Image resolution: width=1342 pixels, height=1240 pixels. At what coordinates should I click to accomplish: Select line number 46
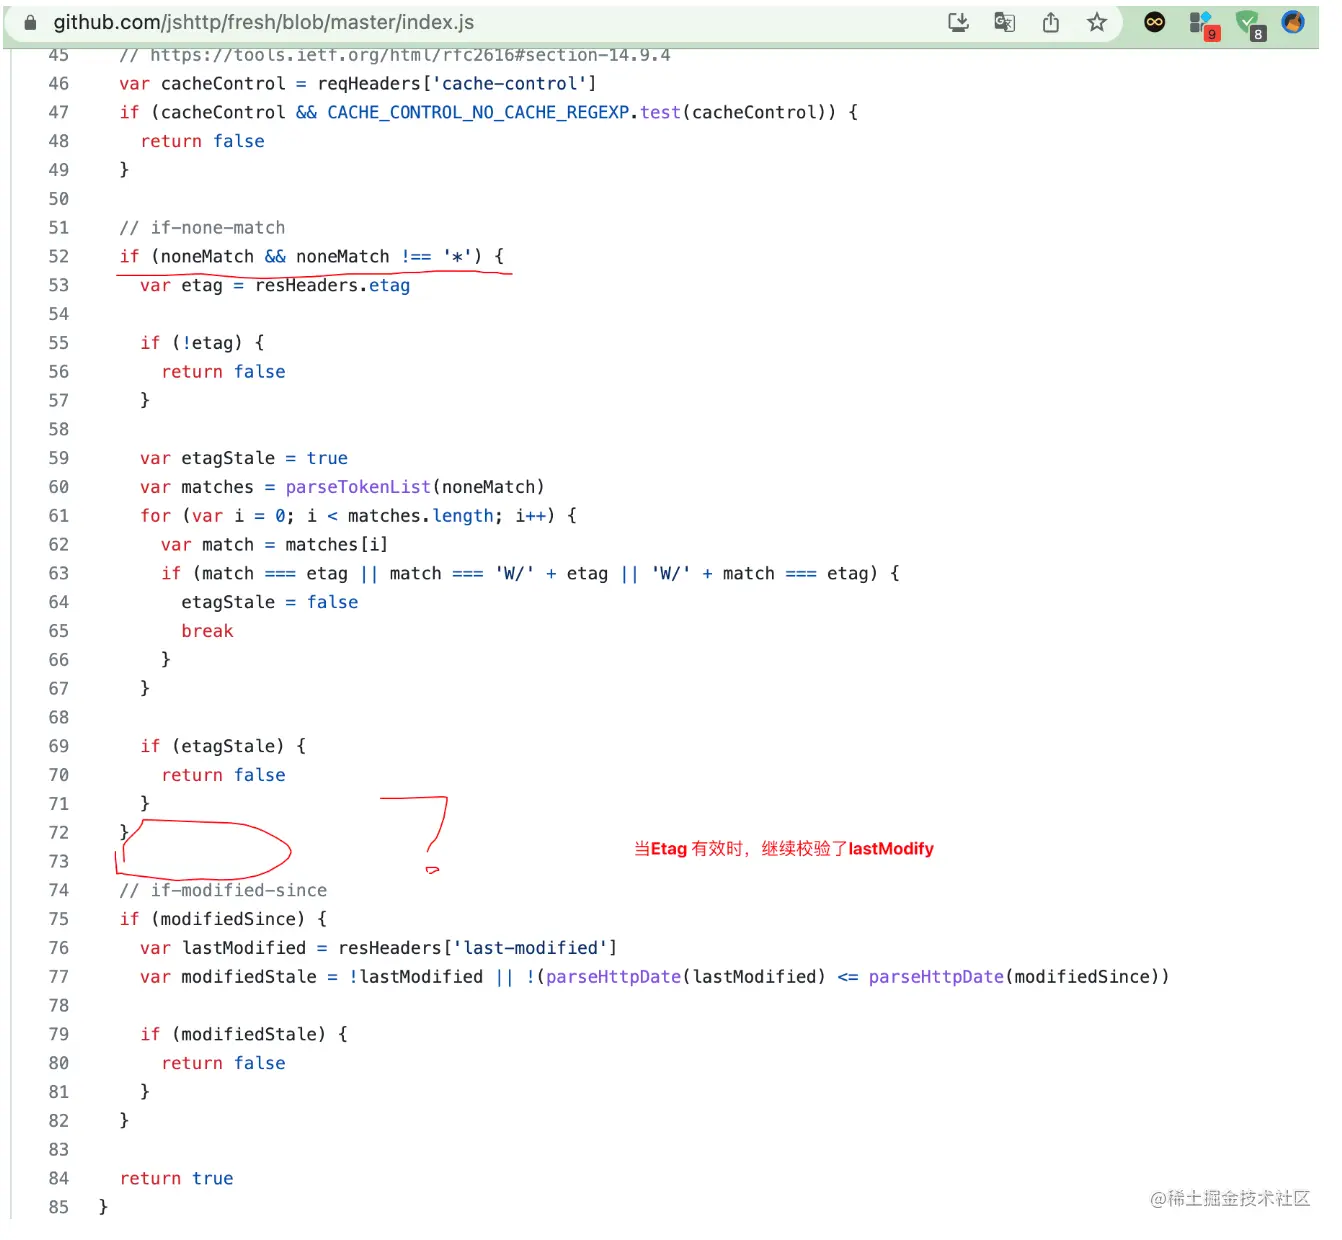[x=59, y=84]
